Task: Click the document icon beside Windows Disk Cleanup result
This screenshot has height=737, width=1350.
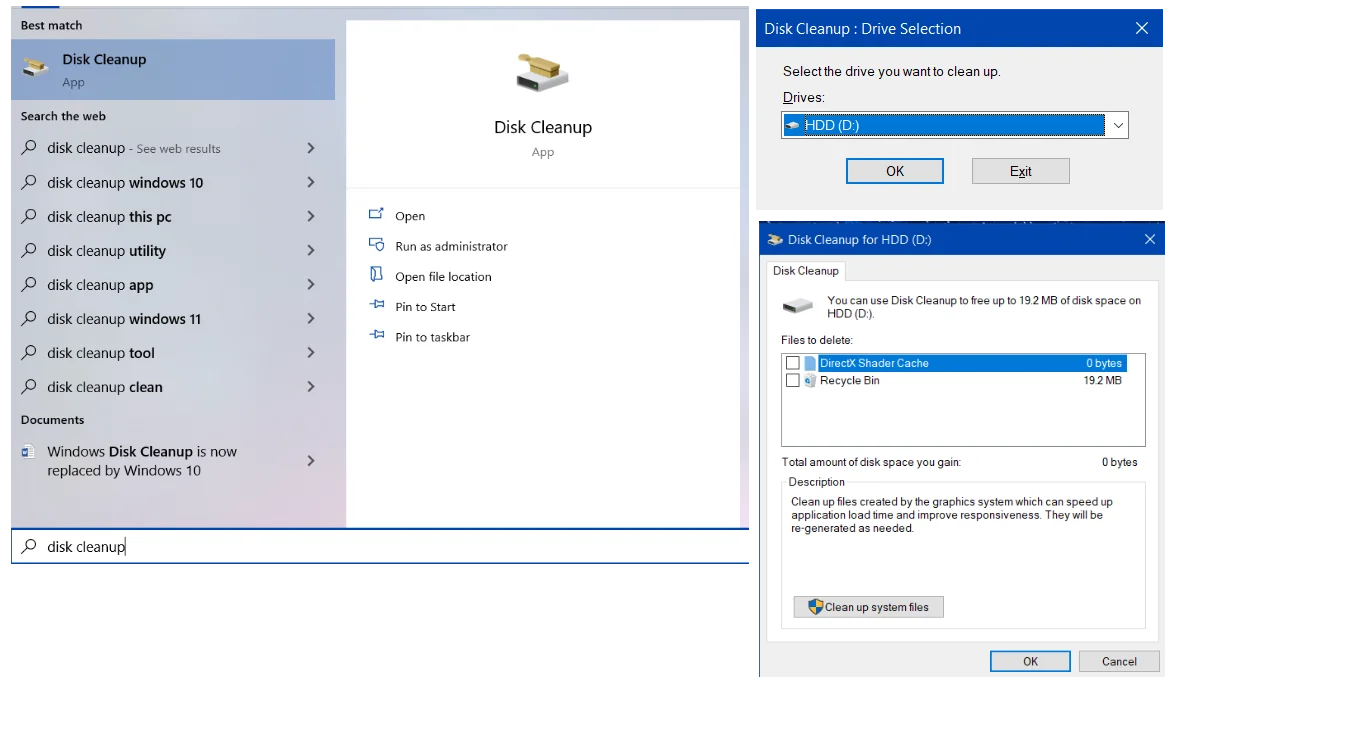Action: point(28,452)
